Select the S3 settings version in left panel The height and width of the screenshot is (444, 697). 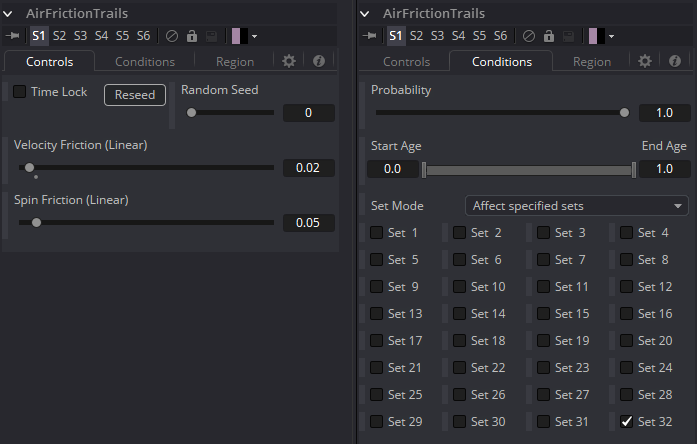(80, 36)
